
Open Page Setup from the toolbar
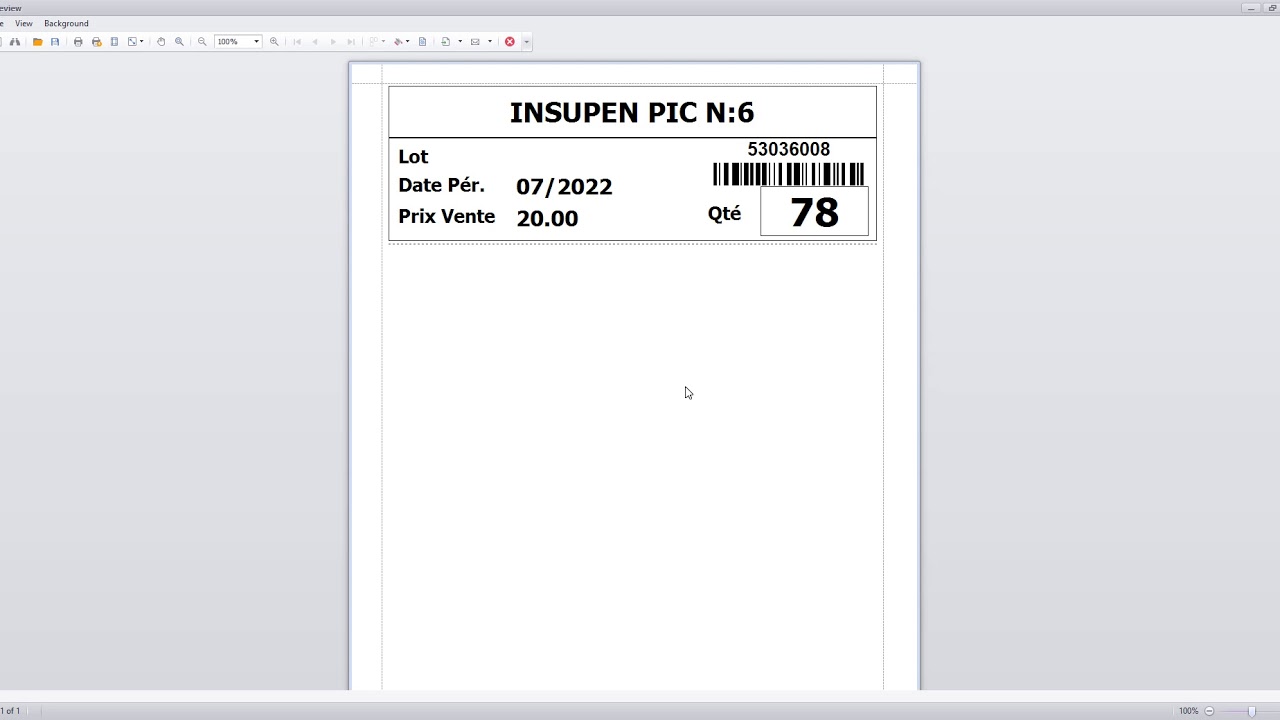coord(114,42)
